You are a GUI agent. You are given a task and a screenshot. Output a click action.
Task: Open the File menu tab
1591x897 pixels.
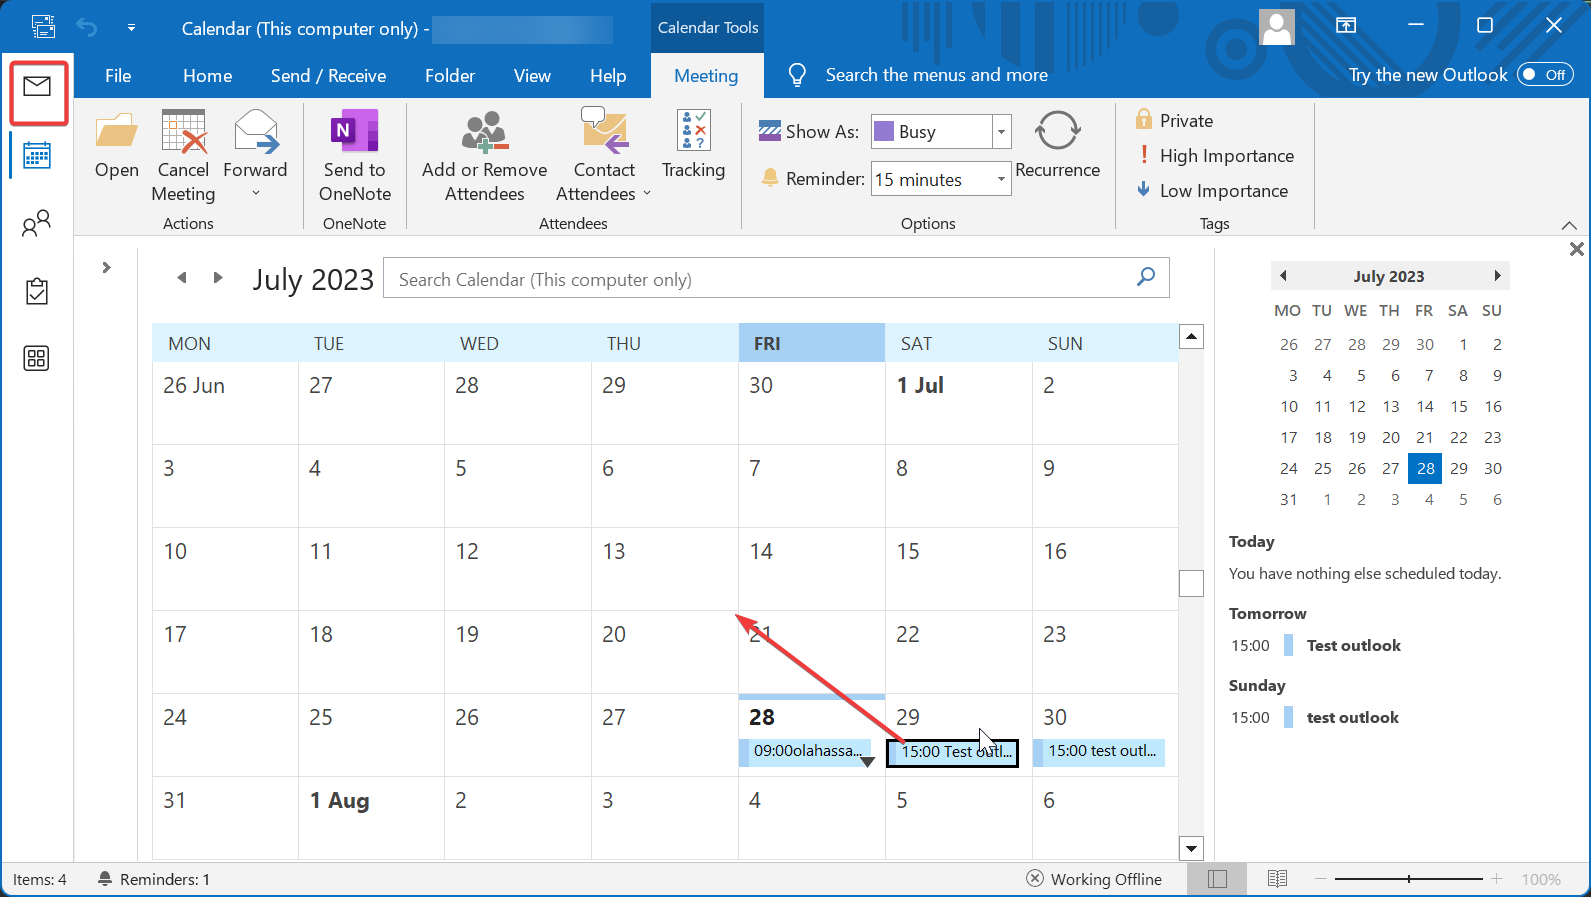click(118, 76)
